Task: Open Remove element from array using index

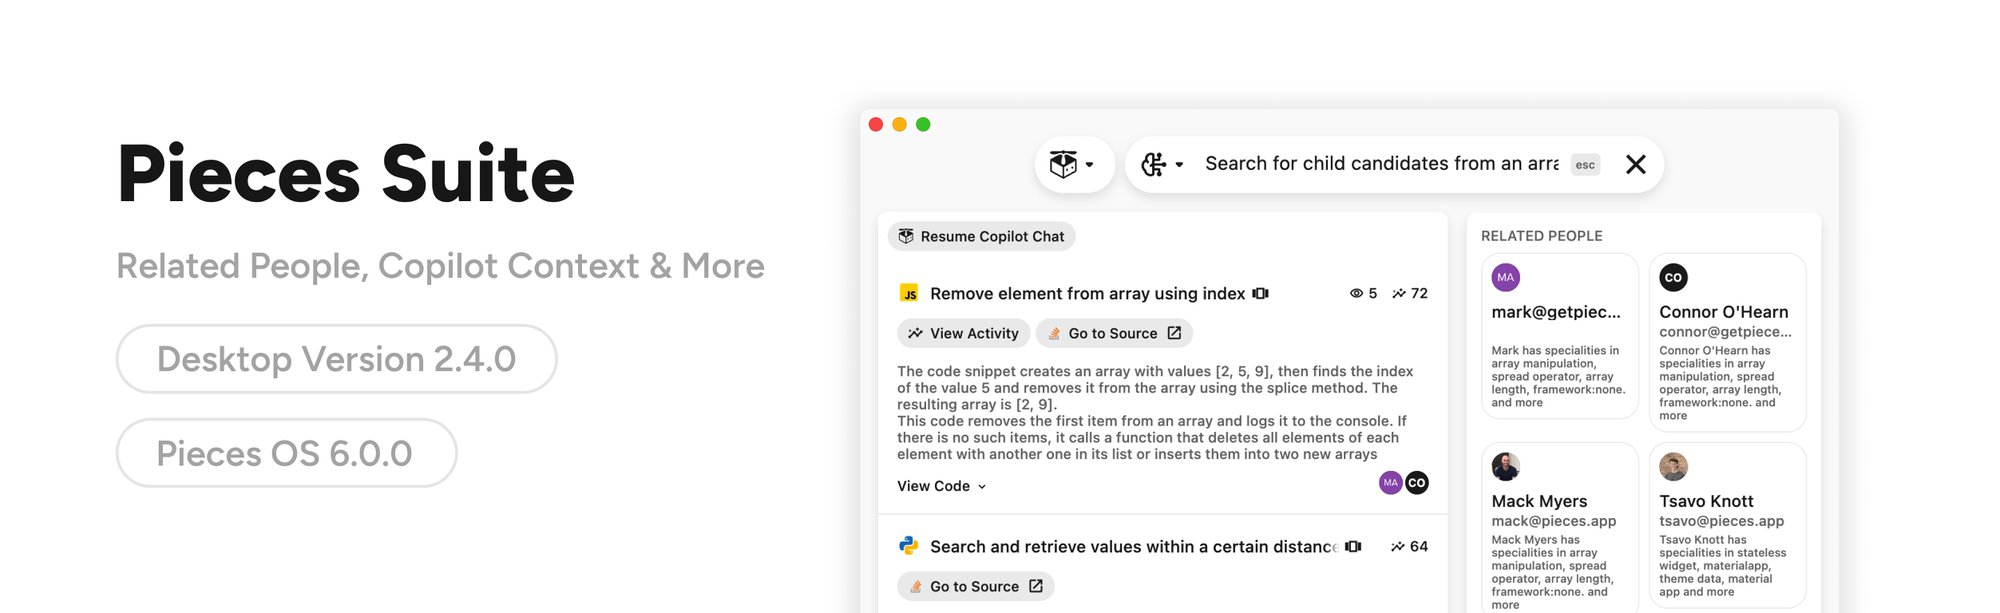Action: coord(1087,294)
